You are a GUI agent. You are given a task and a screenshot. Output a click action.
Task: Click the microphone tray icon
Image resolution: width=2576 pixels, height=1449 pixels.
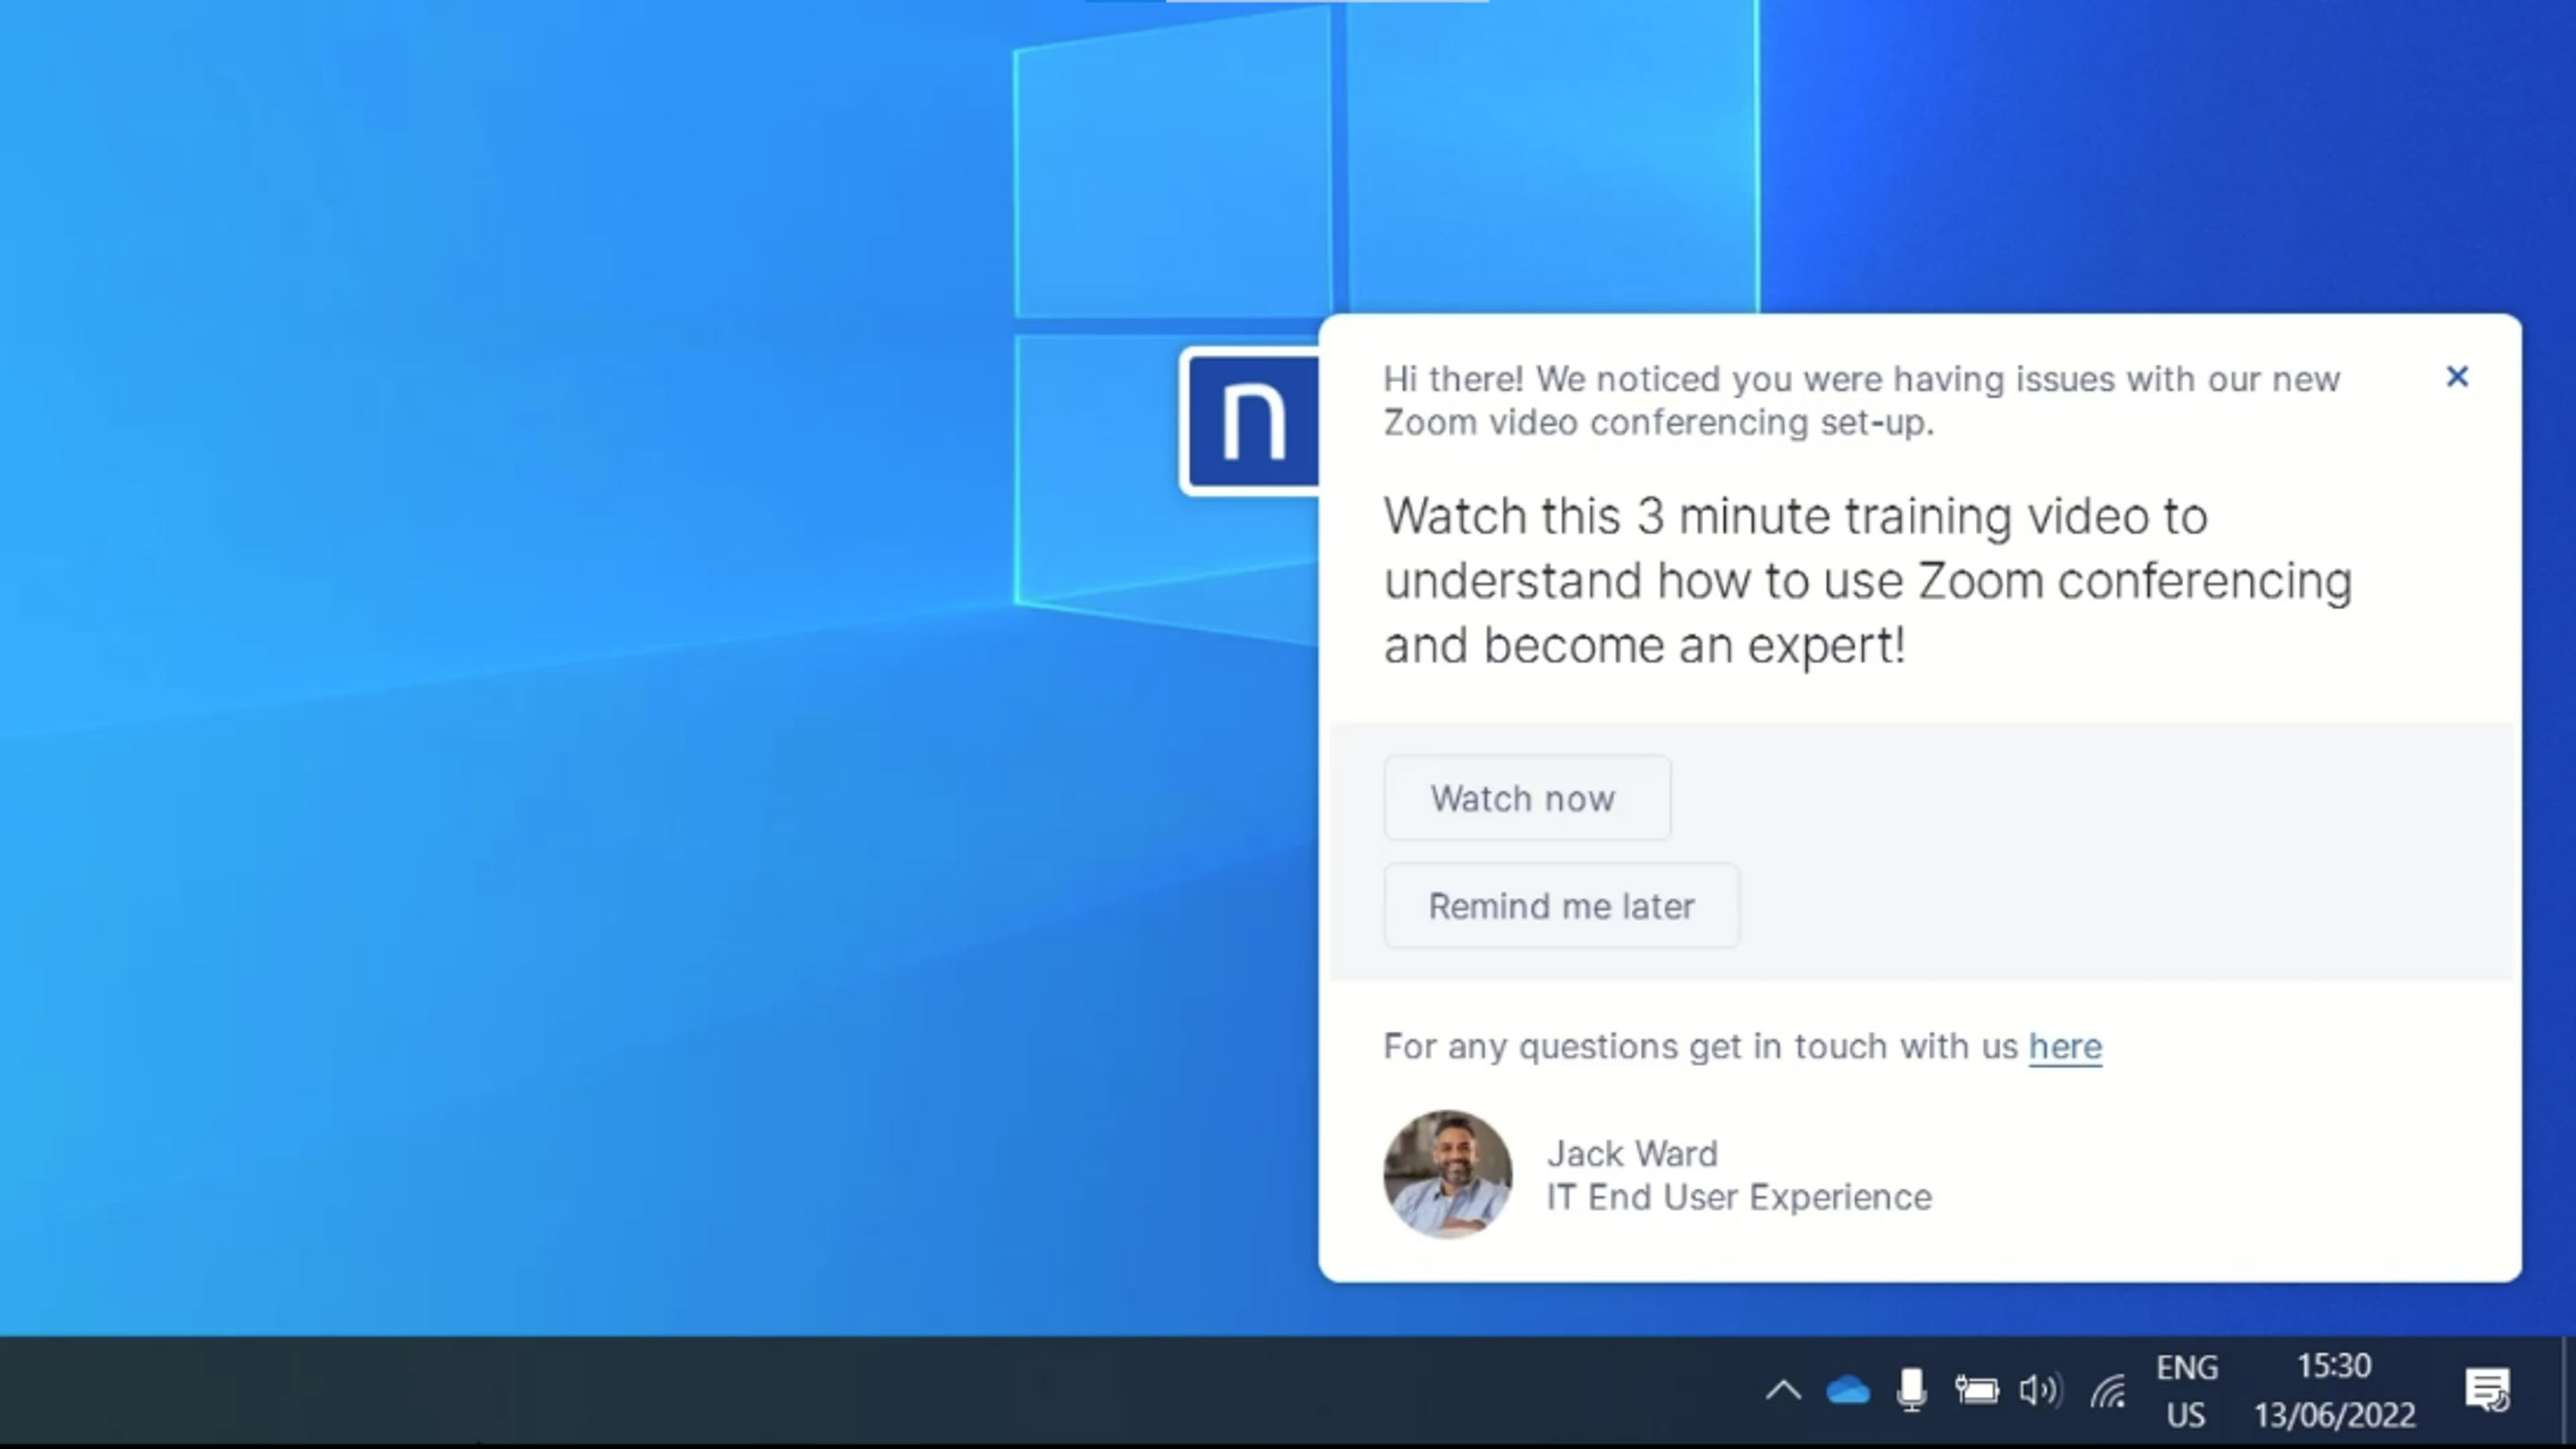click(1911, 1390)
